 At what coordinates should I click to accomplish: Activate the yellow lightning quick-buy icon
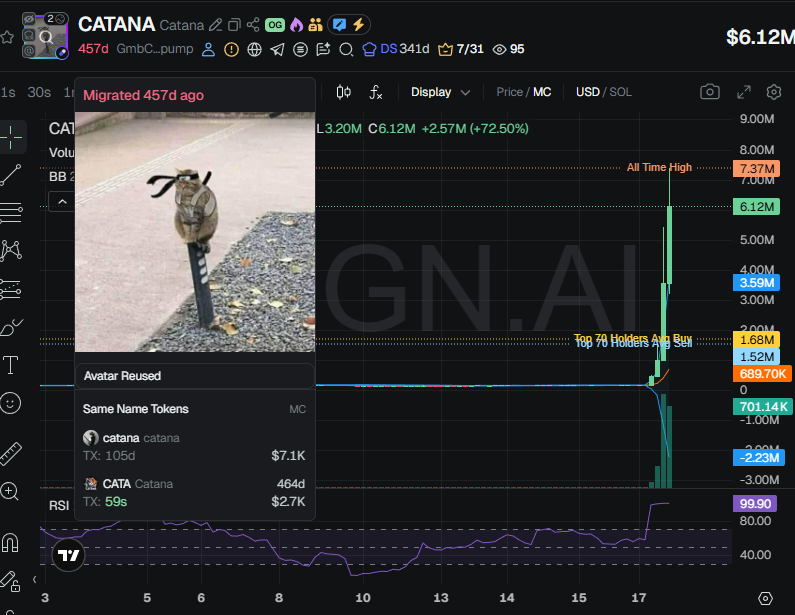pyautogui.click(x=358, y=25)
